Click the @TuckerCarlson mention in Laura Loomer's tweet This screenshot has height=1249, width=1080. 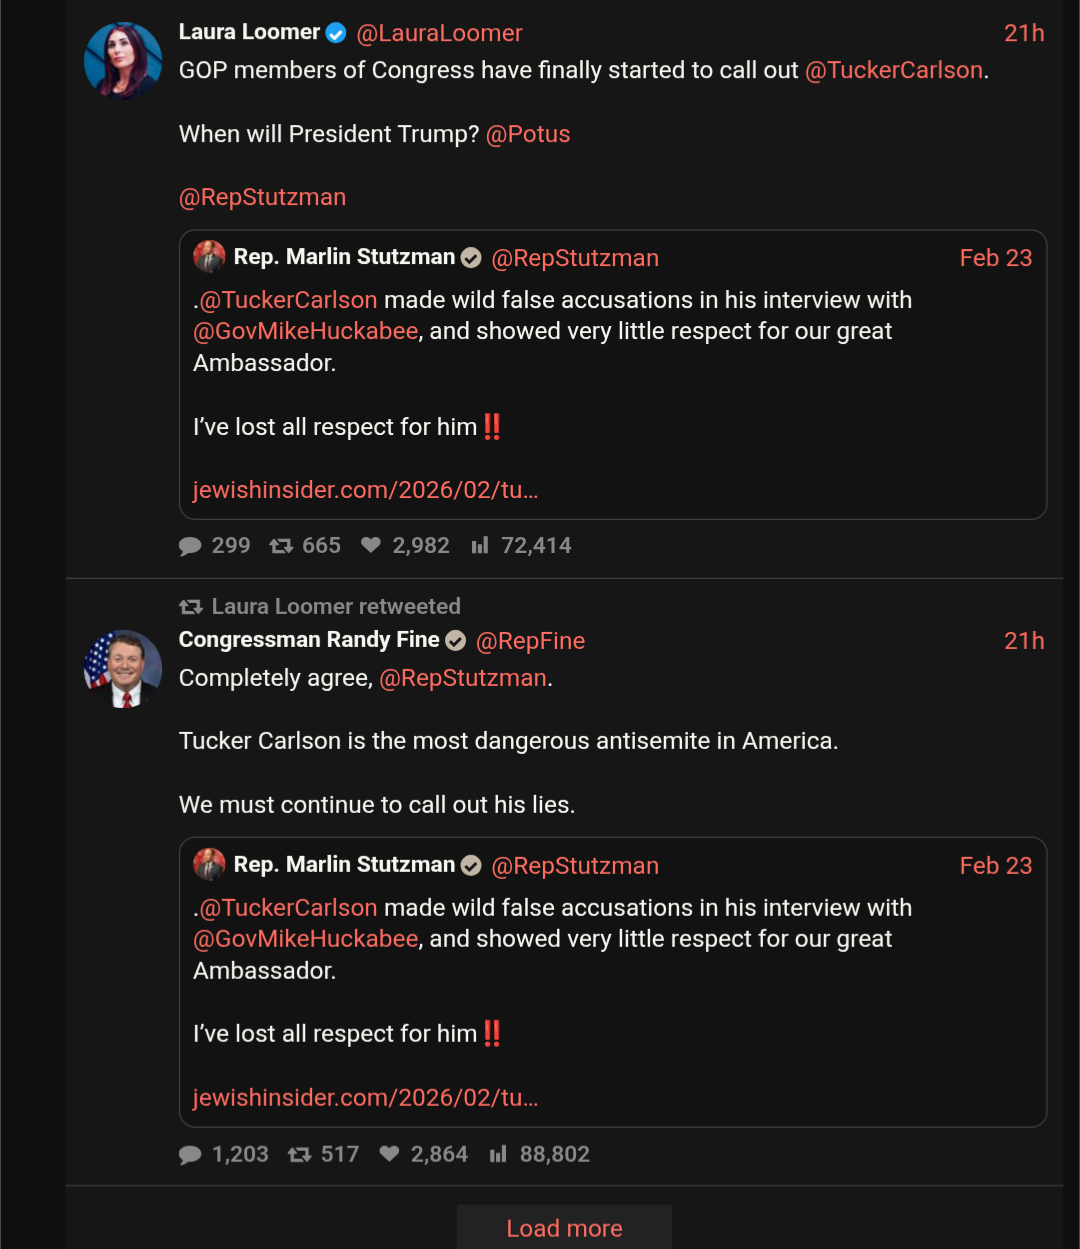pos(894,70)
